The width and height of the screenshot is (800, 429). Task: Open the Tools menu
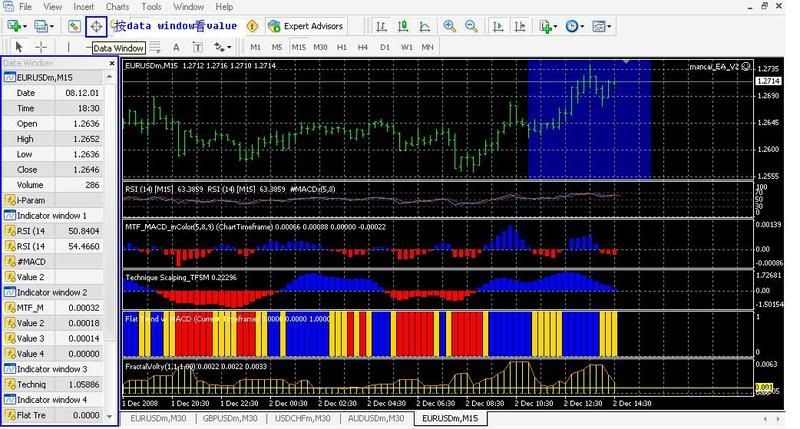point(151,7)
